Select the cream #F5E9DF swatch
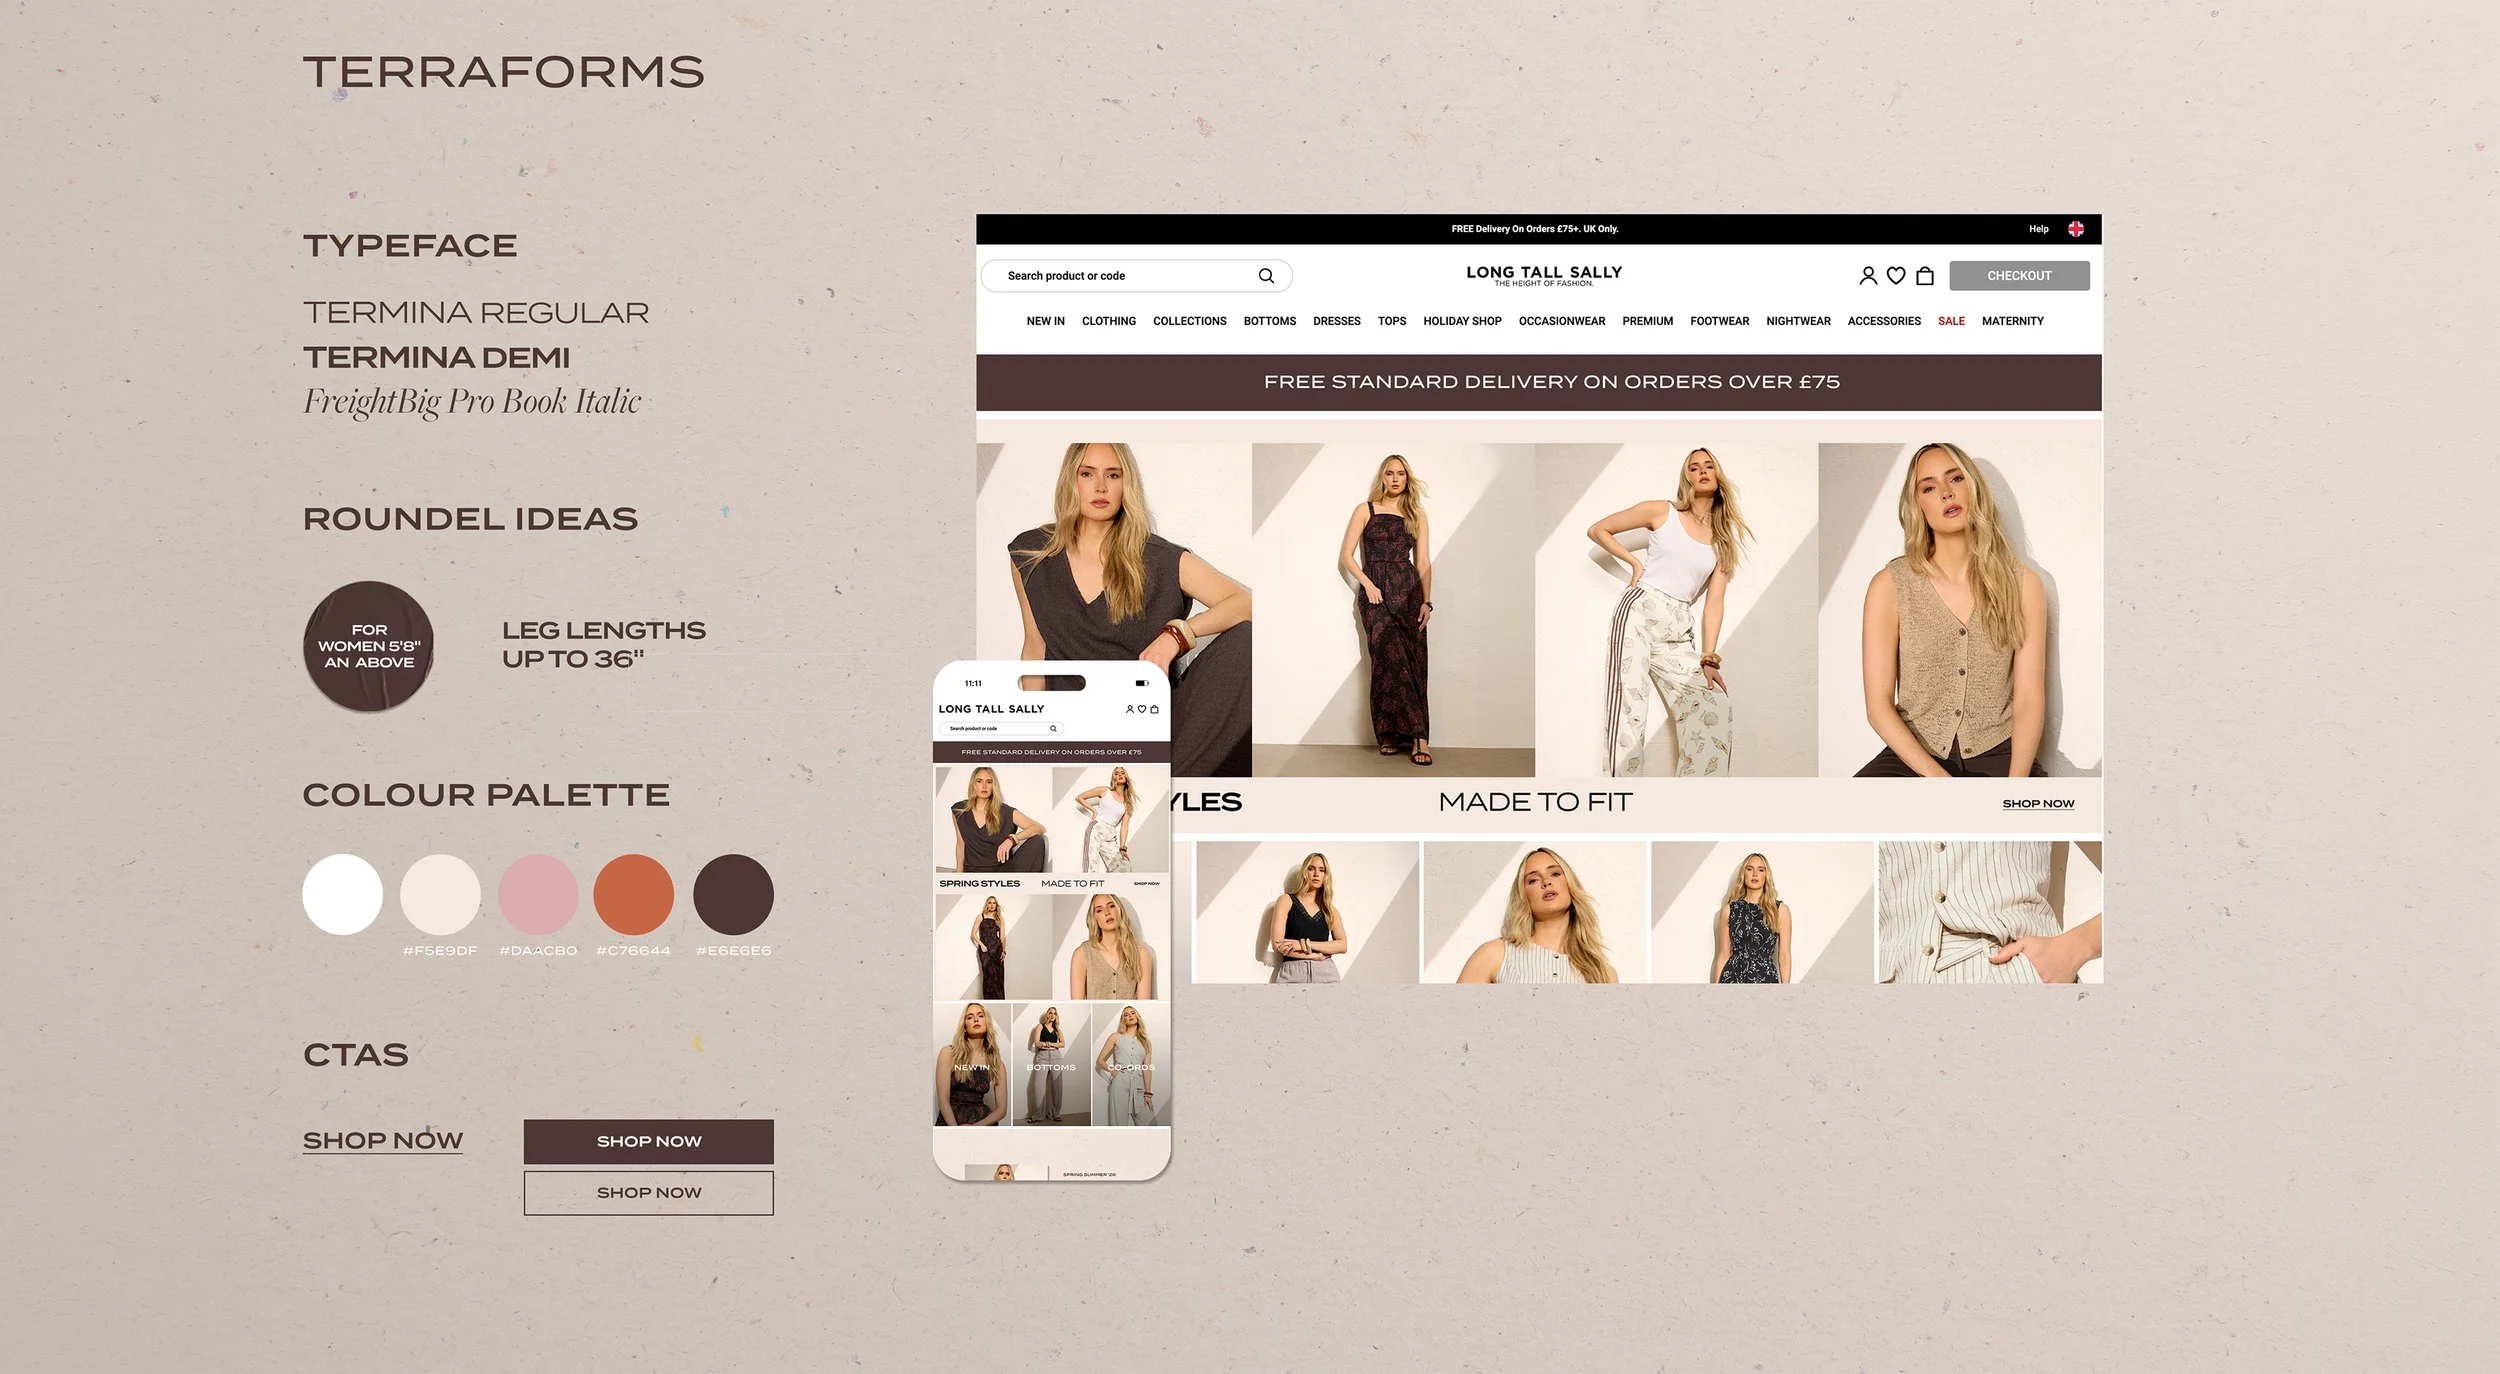2500x1374 pixels. click(440, 894)
